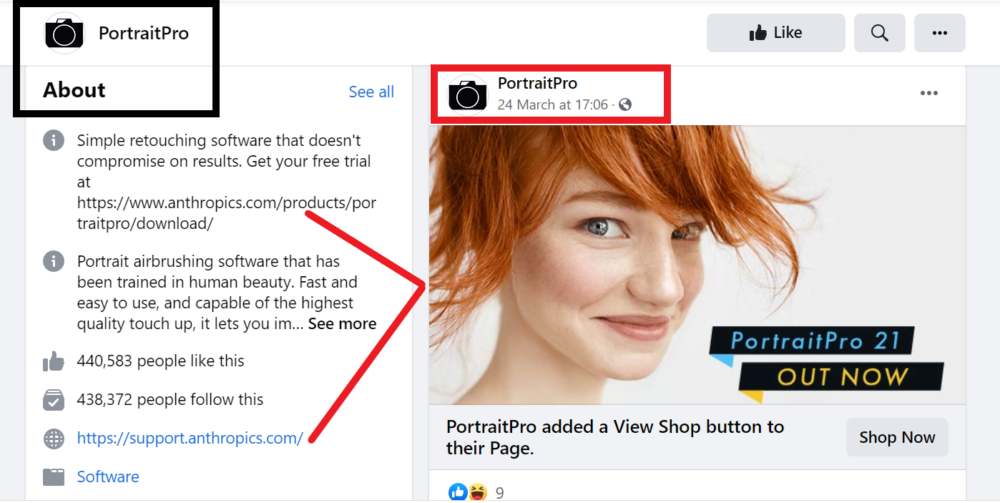
Task: Click See all in the About section
Action: coord(371,92)
